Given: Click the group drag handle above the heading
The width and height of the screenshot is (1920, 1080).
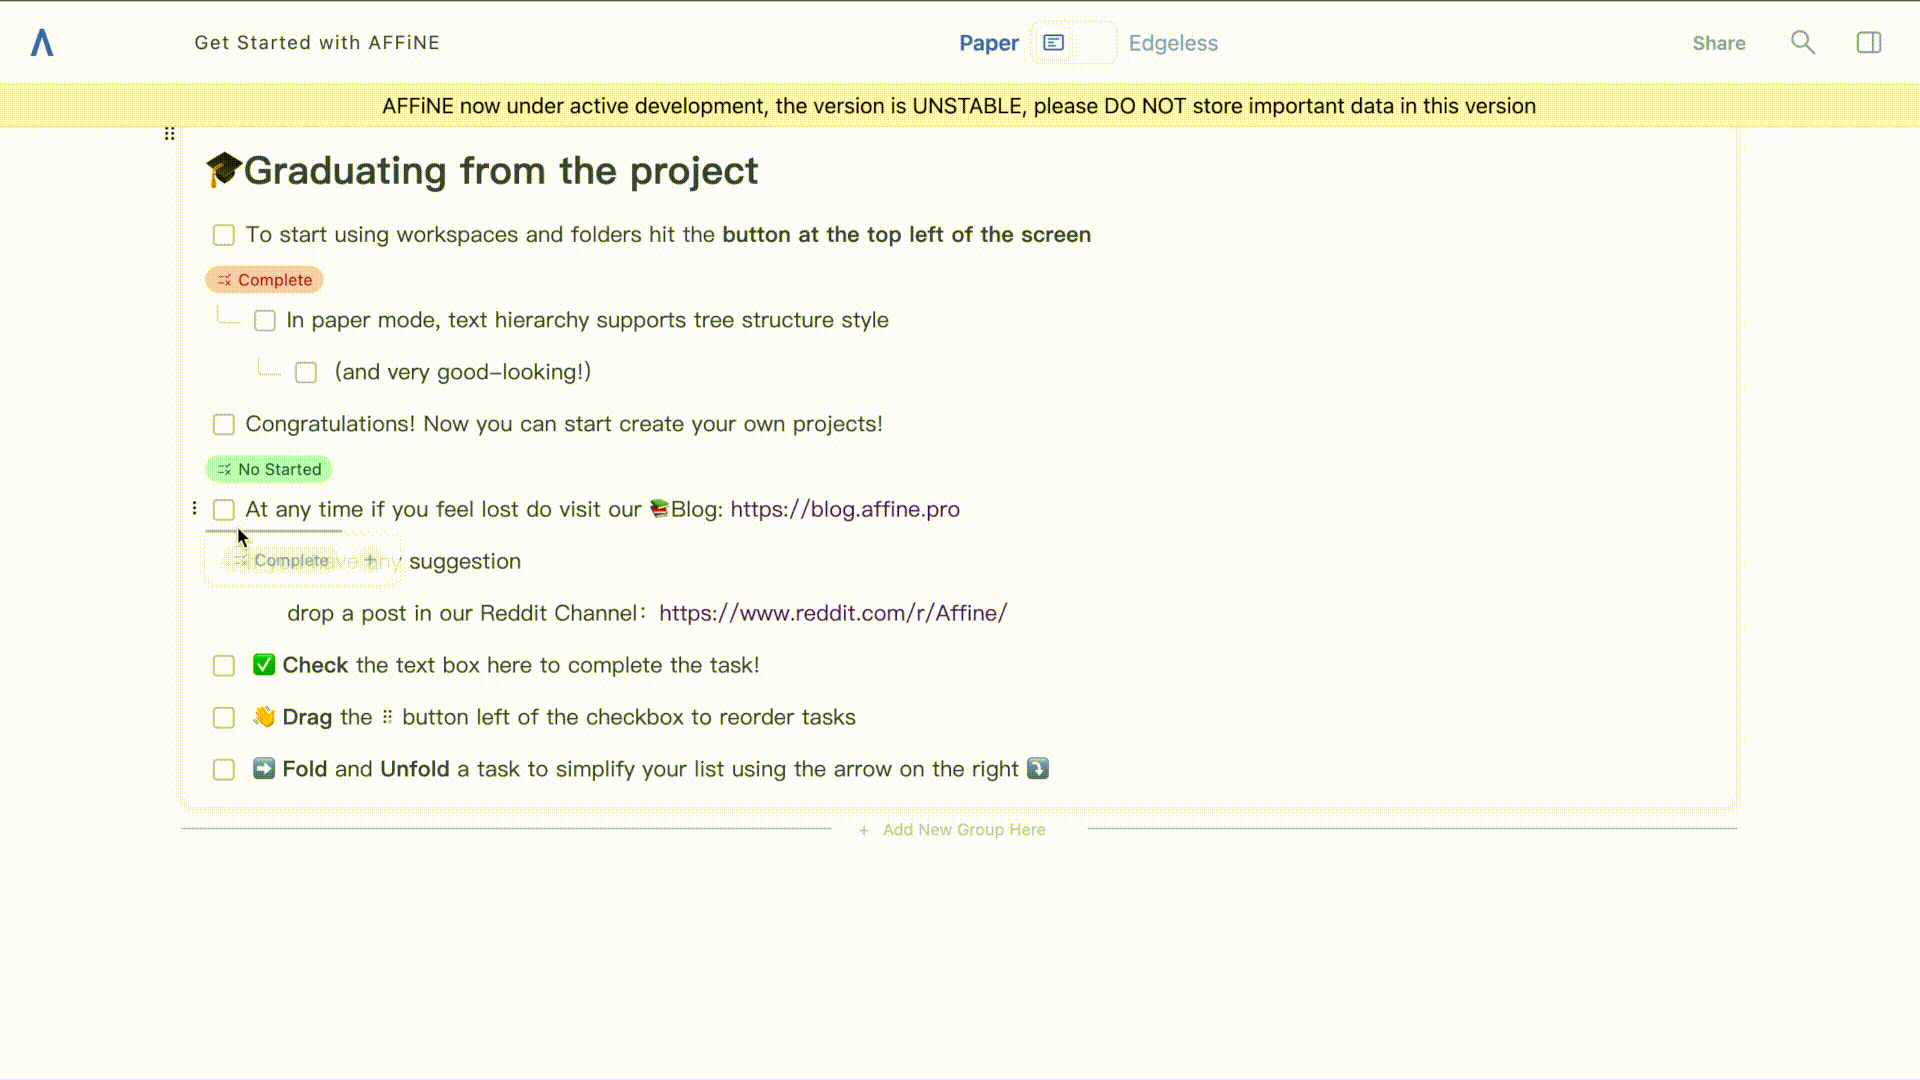Looking at the screenshot, I should (169, 134).
